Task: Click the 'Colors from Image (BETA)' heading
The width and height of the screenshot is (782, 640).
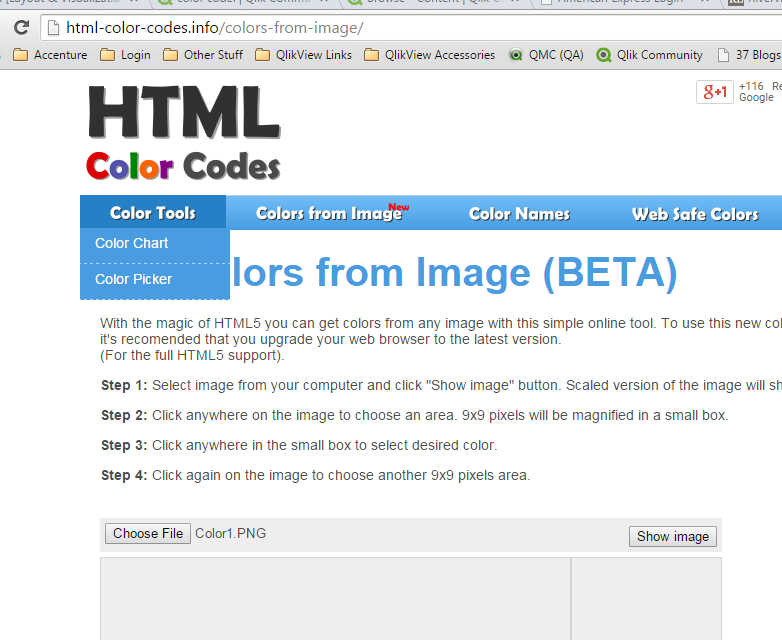Action: pyautogui.click(x=455, y=272)
